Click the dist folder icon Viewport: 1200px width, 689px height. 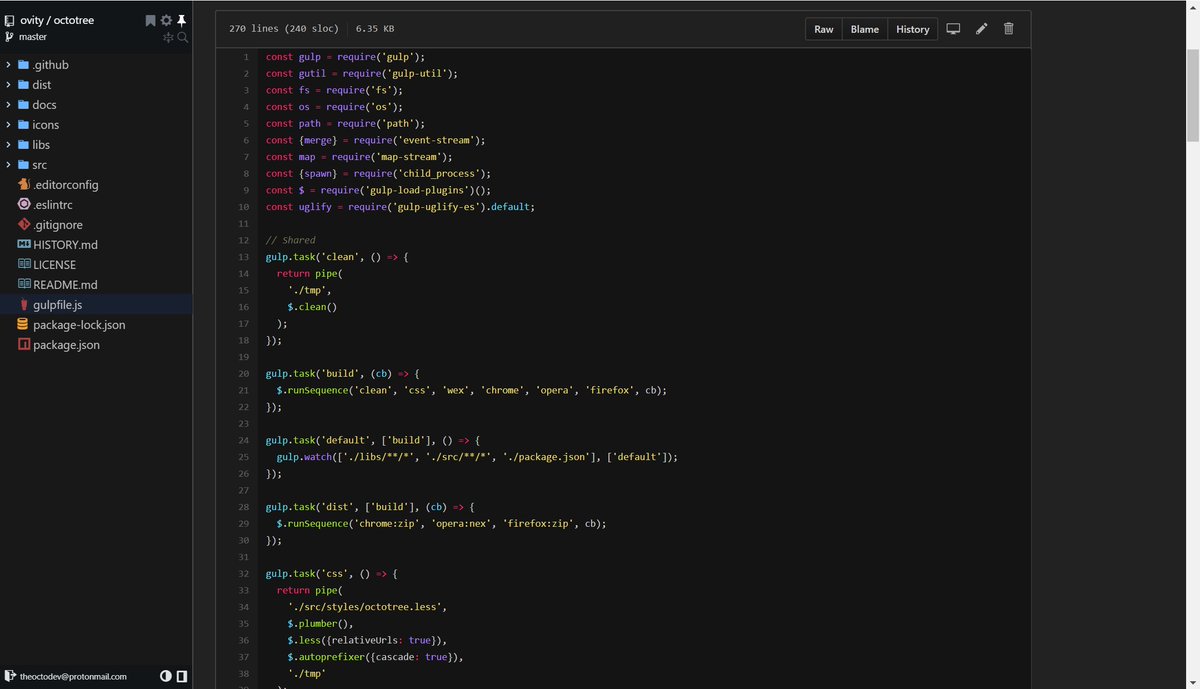pyautogui.click(x=24, y=85)
